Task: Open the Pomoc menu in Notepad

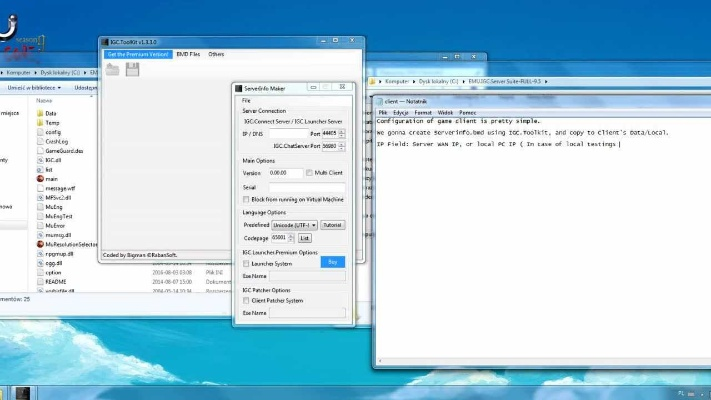Action: [468, 112]
